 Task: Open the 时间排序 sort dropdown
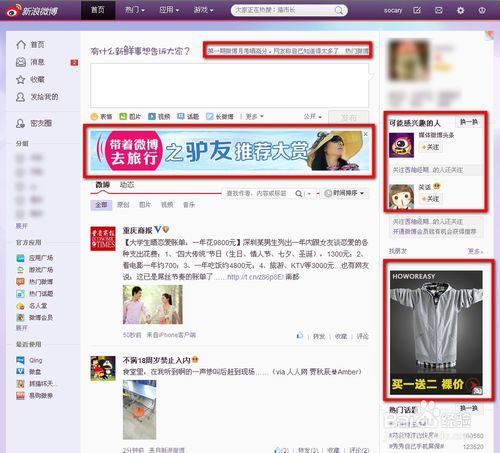pos(344,193)
